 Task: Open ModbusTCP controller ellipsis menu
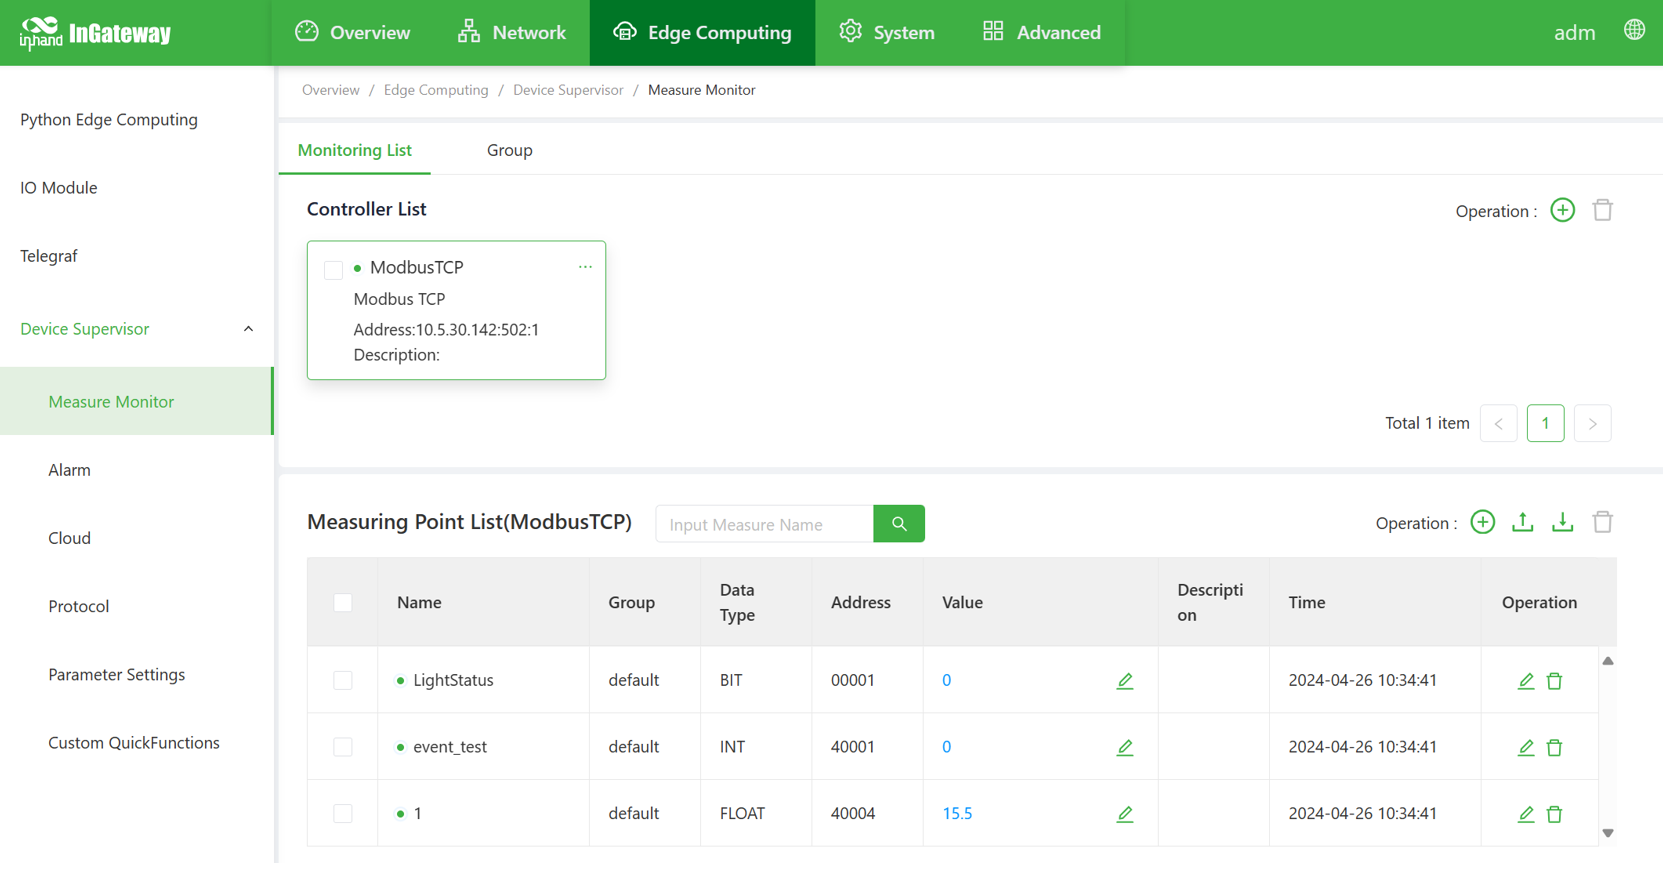coord(585,267)
